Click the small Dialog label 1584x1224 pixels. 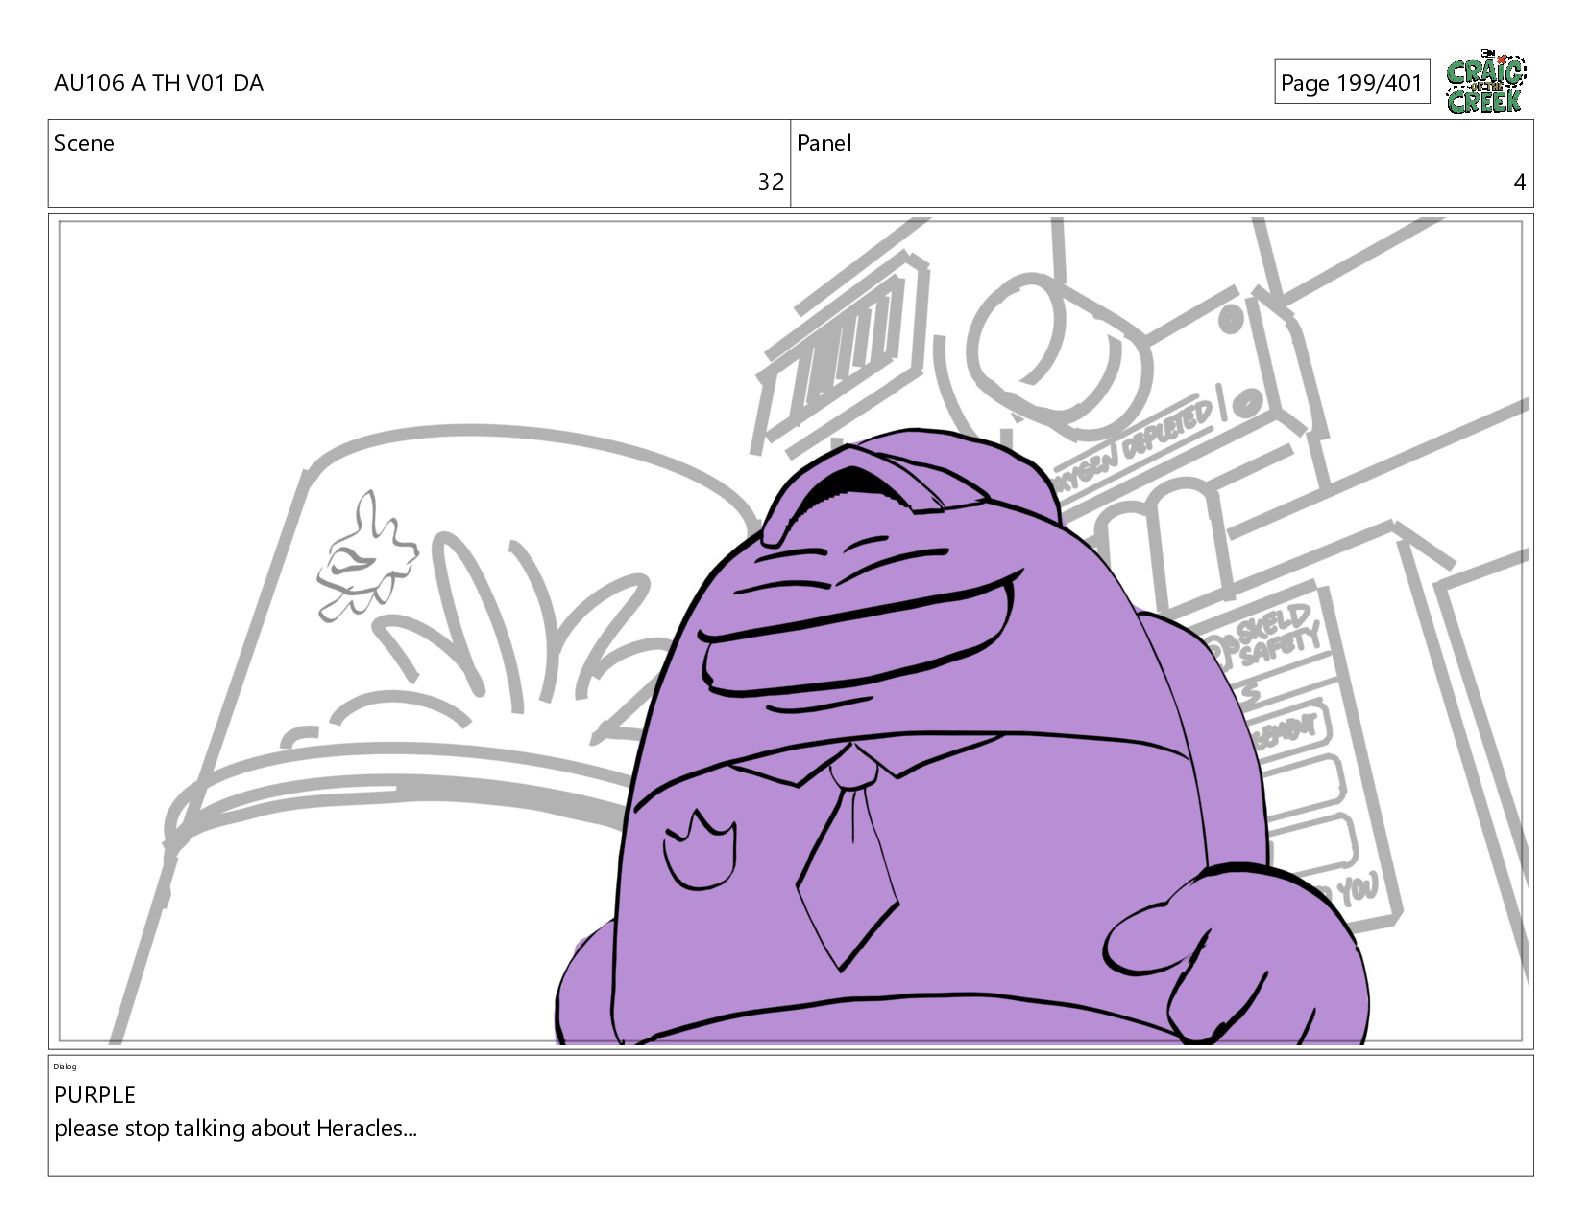tap(65, 1067)
